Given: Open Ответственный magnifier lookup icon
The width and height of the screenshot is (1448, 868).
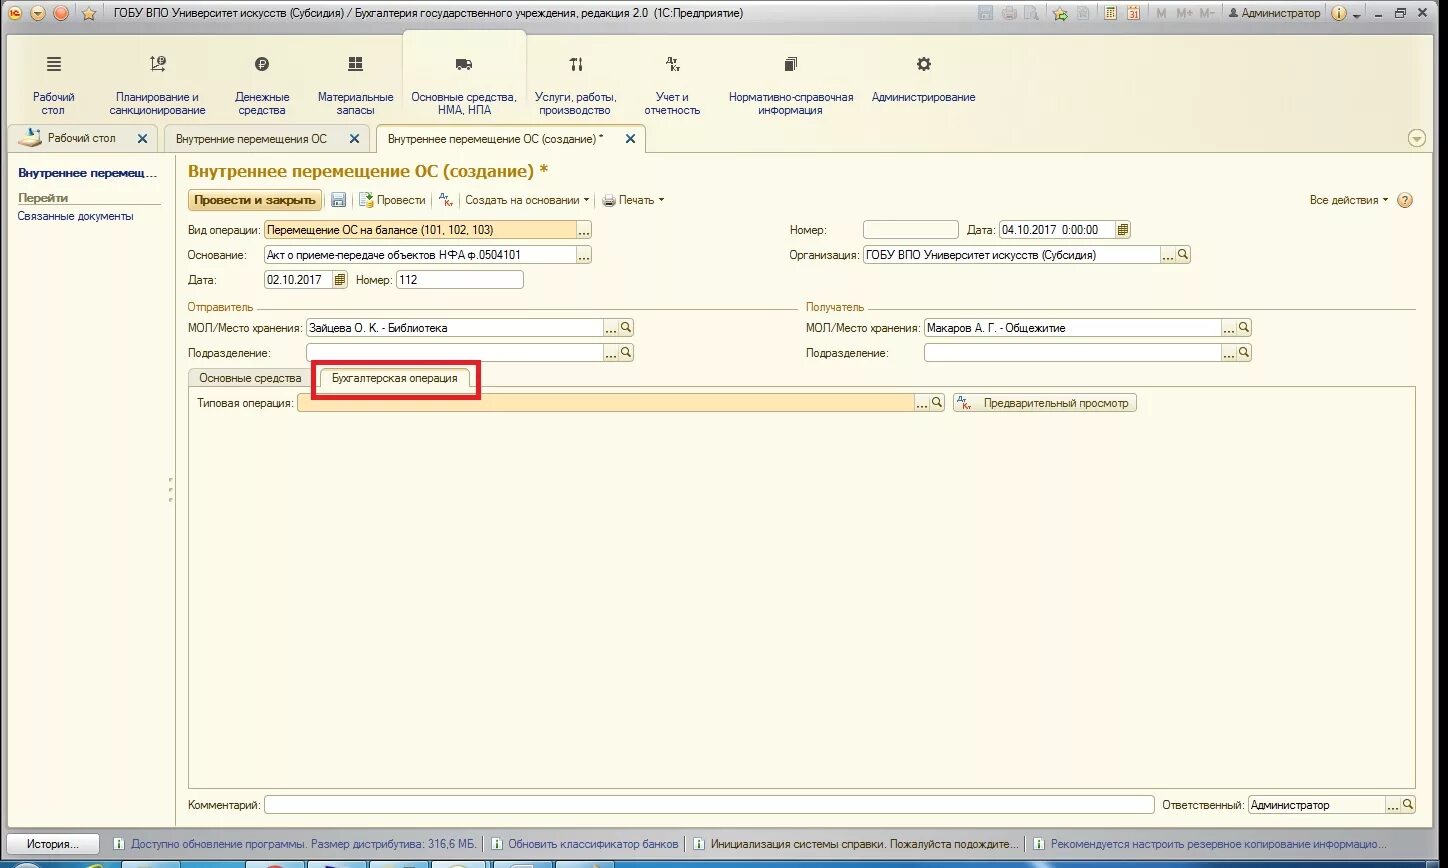Looking at the screenshot, I should click(x=1408, y=805).
